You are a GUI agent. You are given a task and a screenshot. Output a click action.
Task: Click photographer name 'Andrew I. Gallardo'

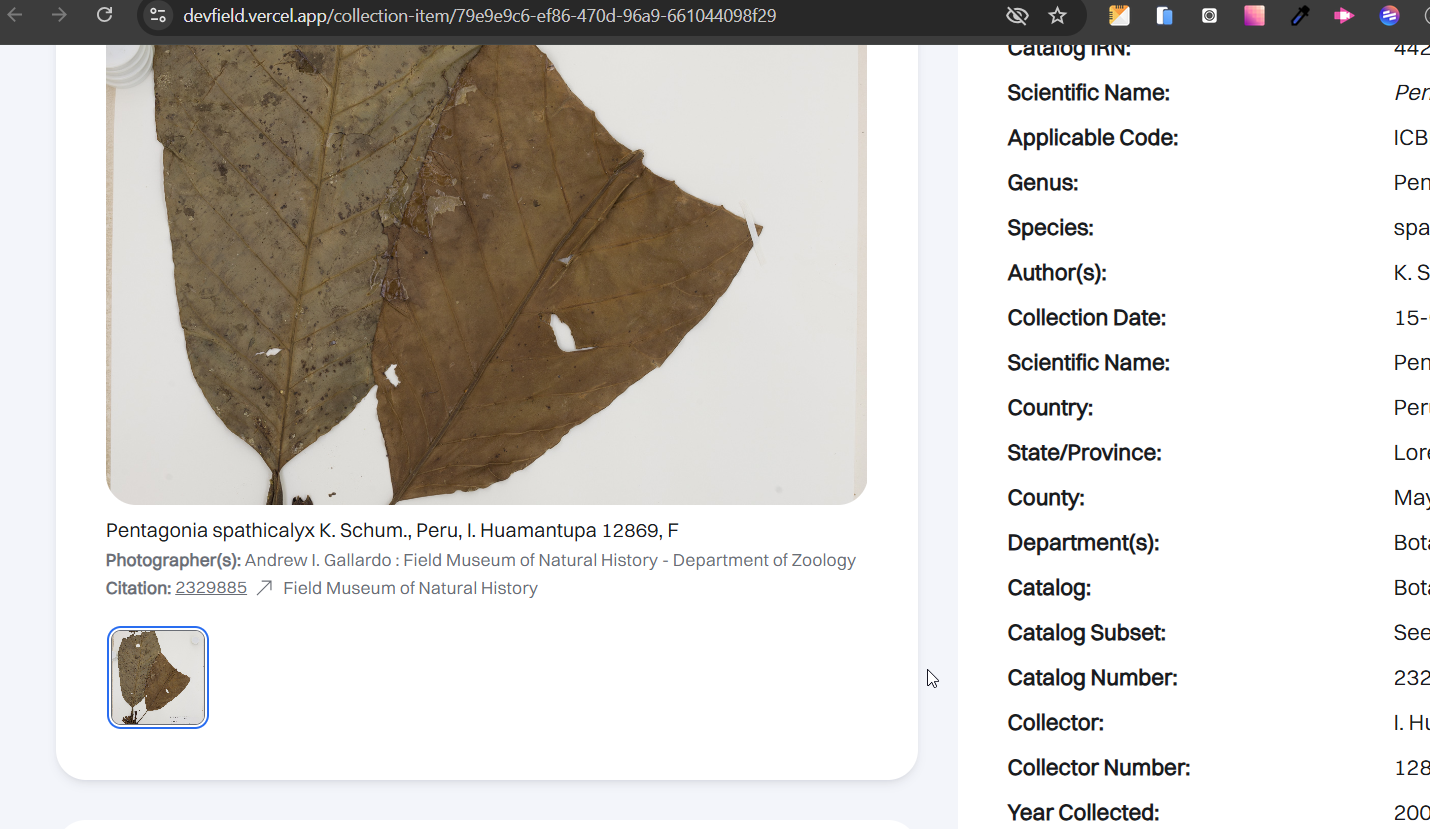coord(318,560)
